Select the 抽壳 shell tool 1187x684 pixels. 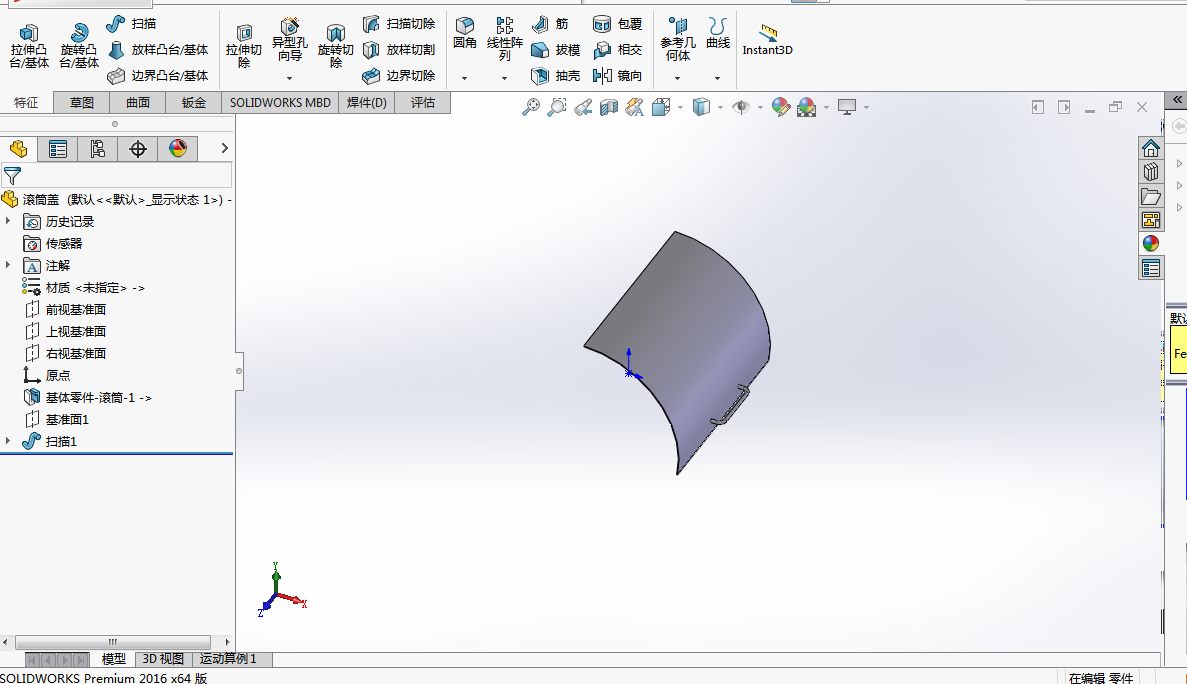(x=556, y=76)
